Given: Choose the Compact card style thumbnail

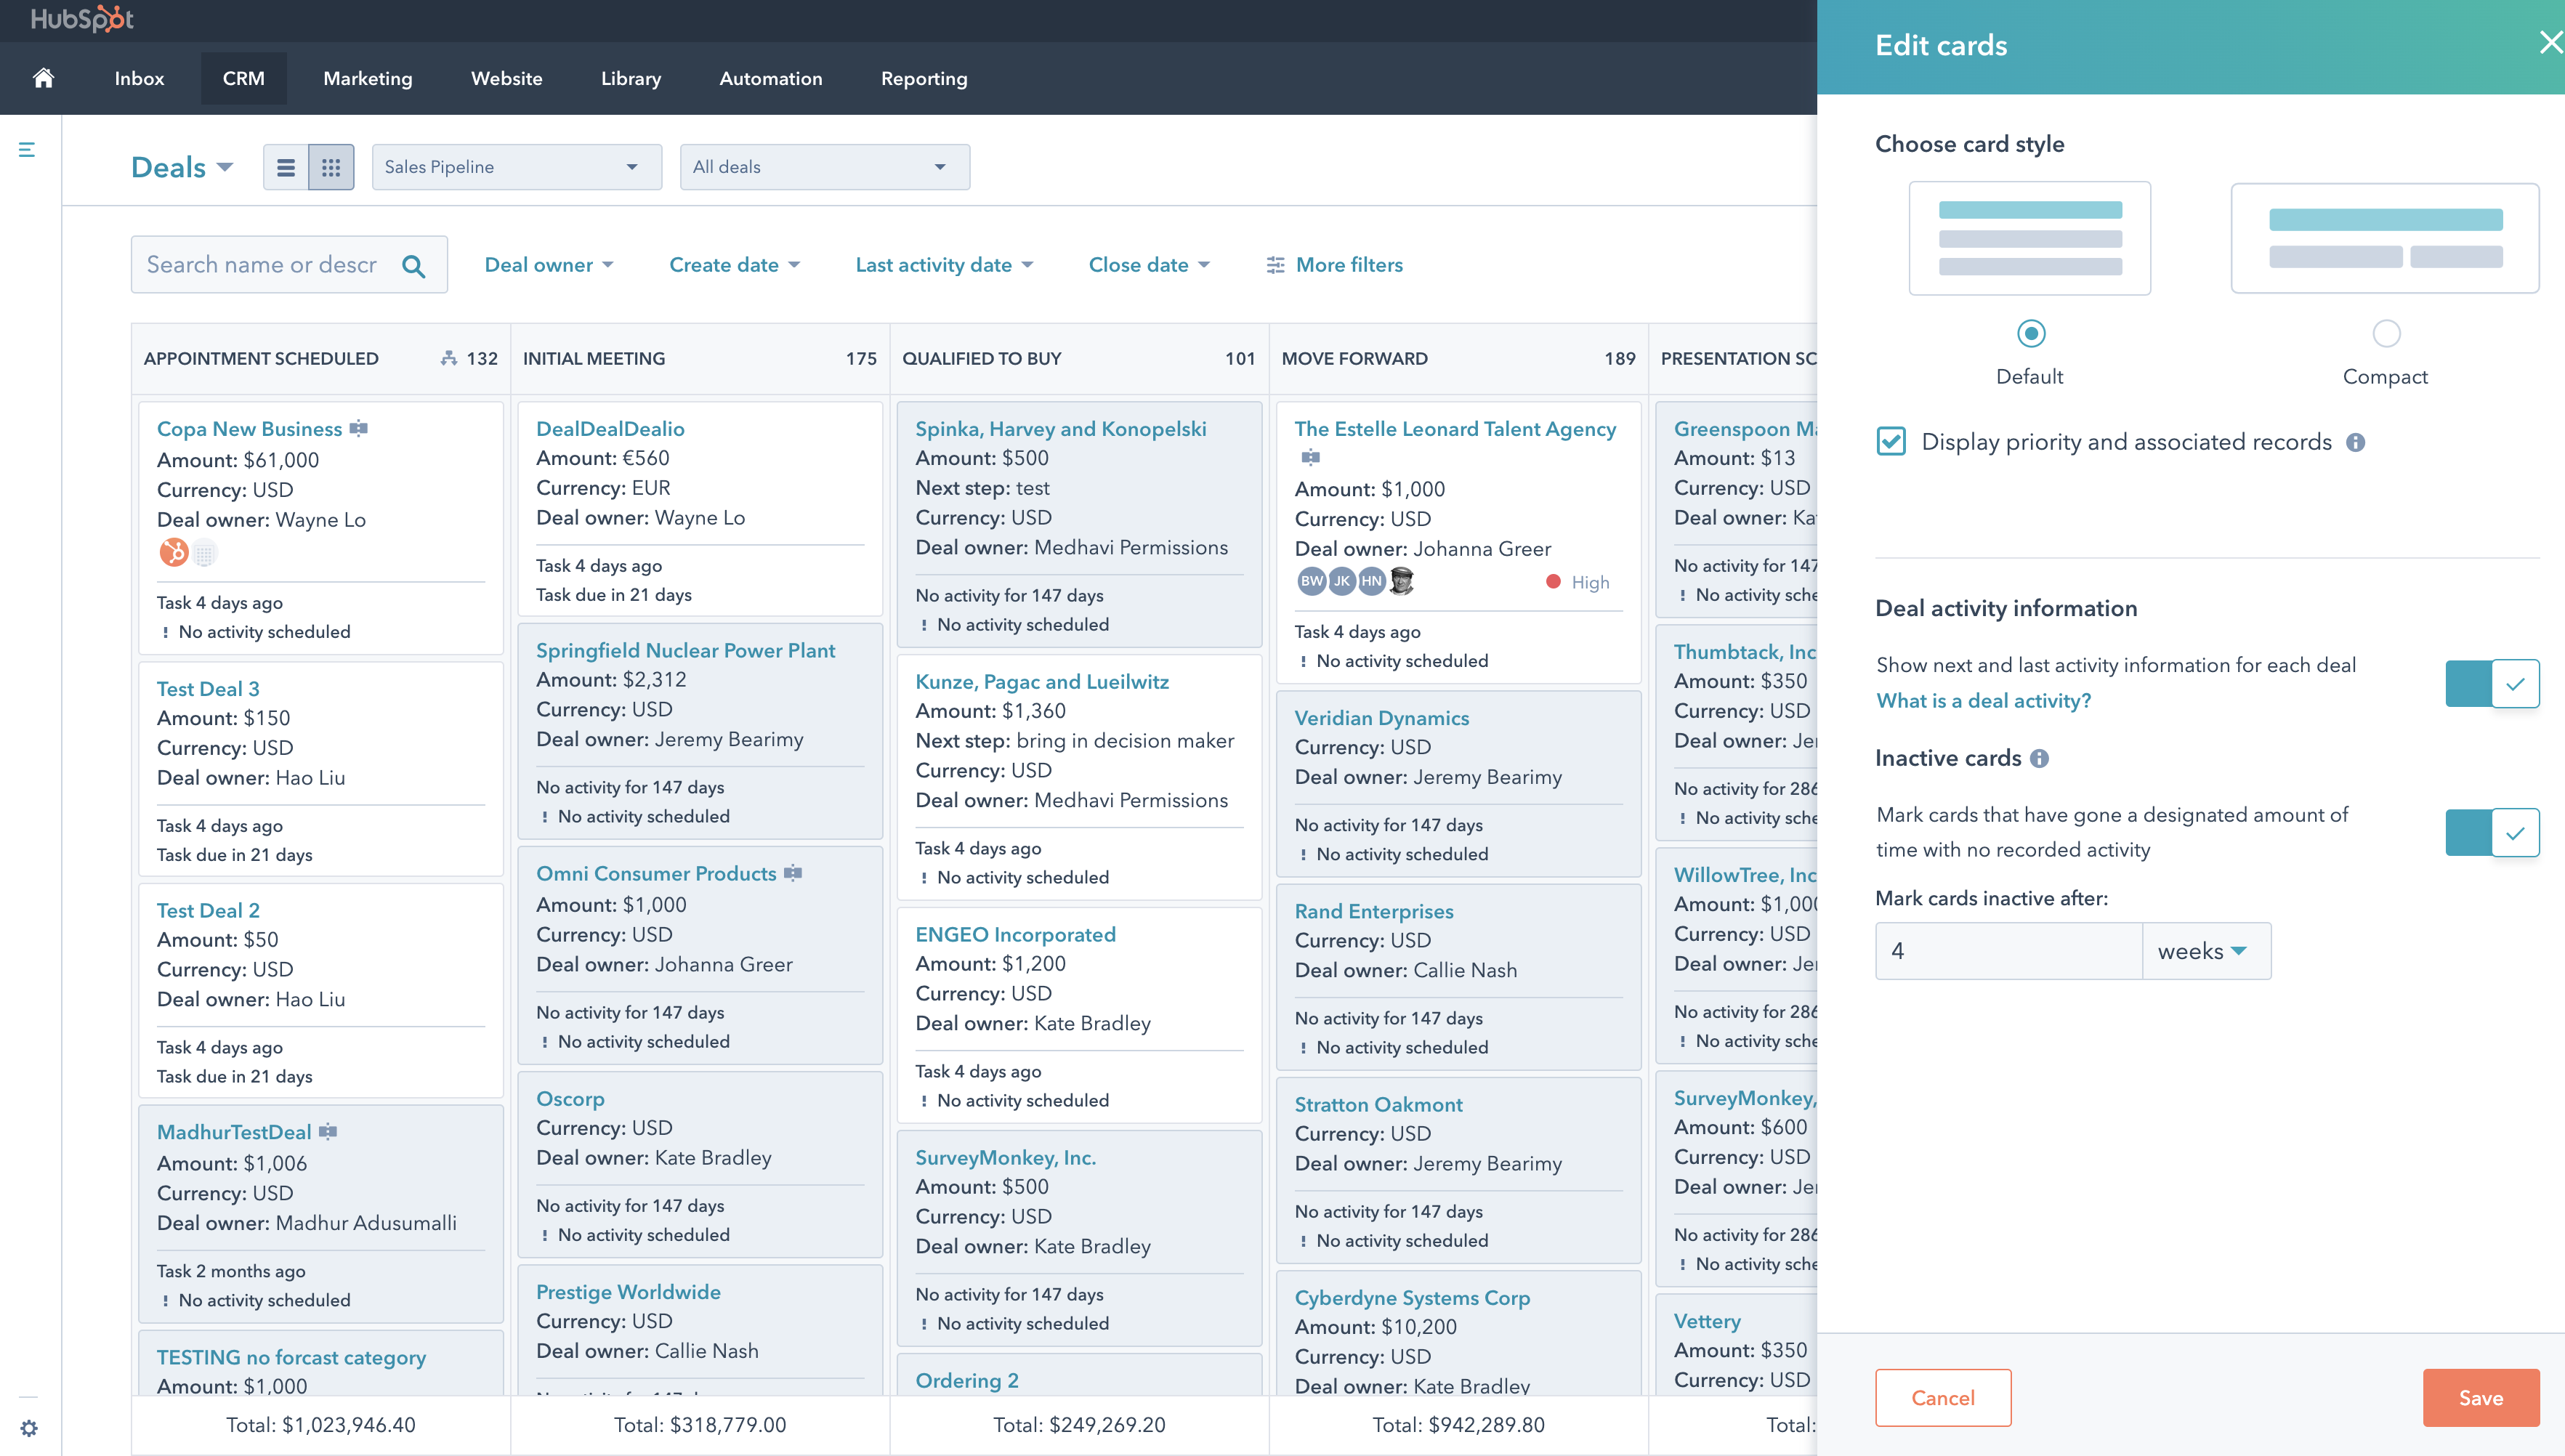Looking at the screenshot, I should point(2385,238).
